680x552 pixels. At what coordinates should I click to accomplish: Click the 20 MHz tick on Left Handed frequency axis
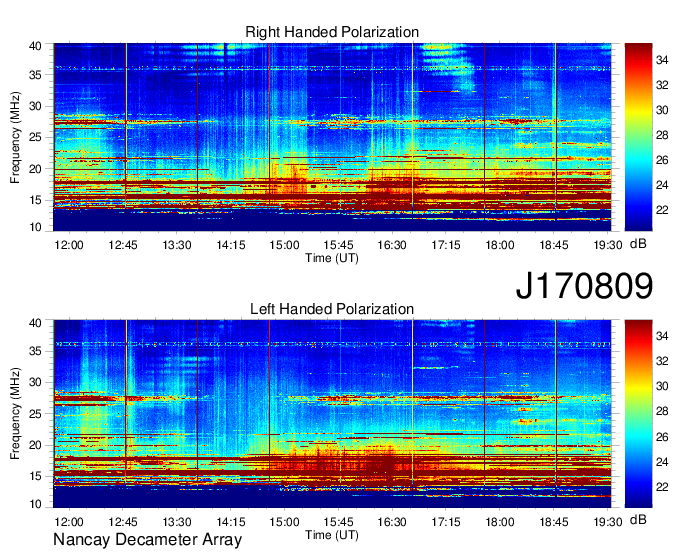click(x=35, y=445)
